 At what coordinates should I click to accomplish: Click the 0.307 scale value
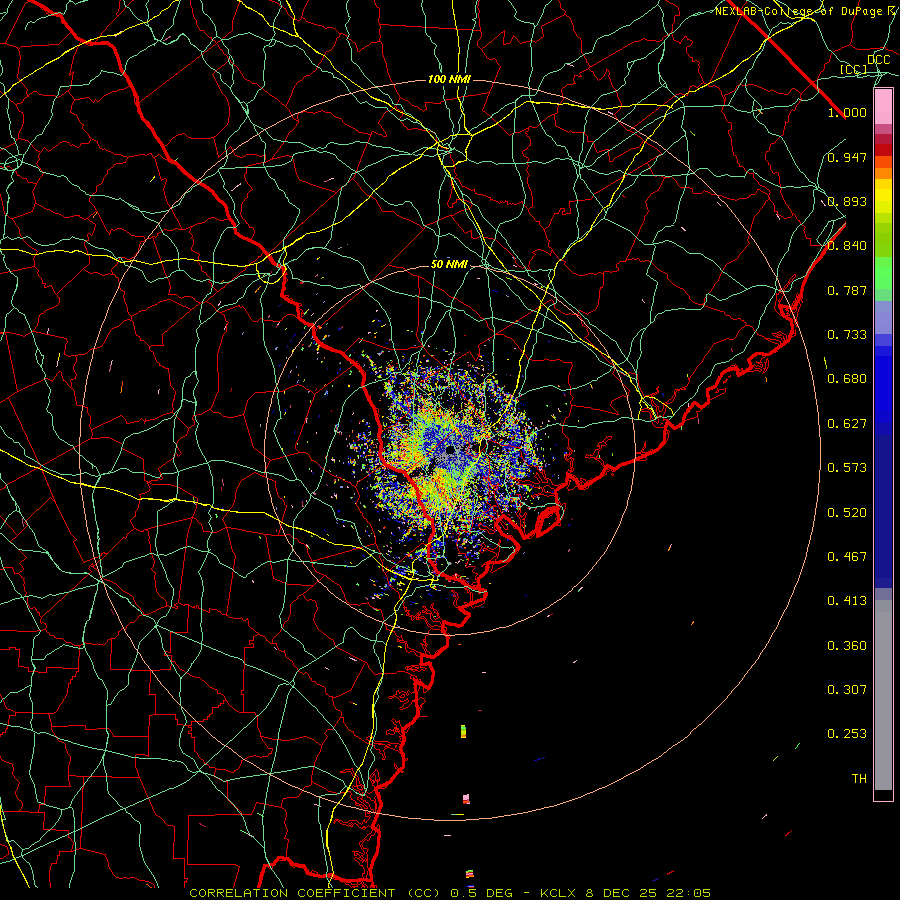pos(847,689)
